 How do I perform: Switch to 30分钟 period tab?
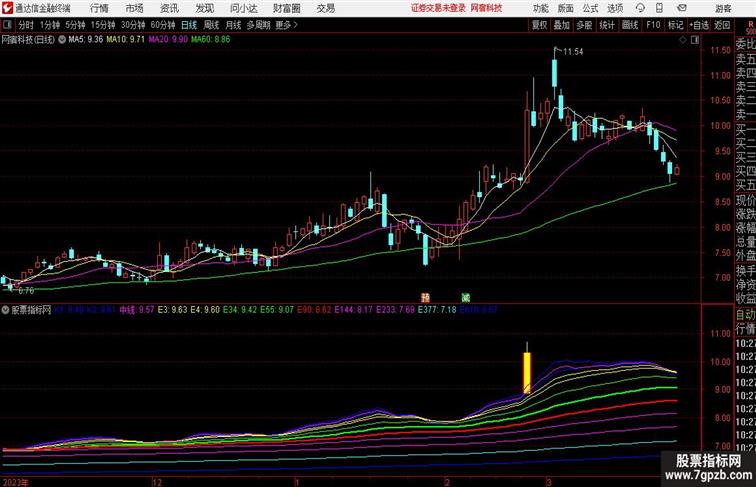click(133, 25)
